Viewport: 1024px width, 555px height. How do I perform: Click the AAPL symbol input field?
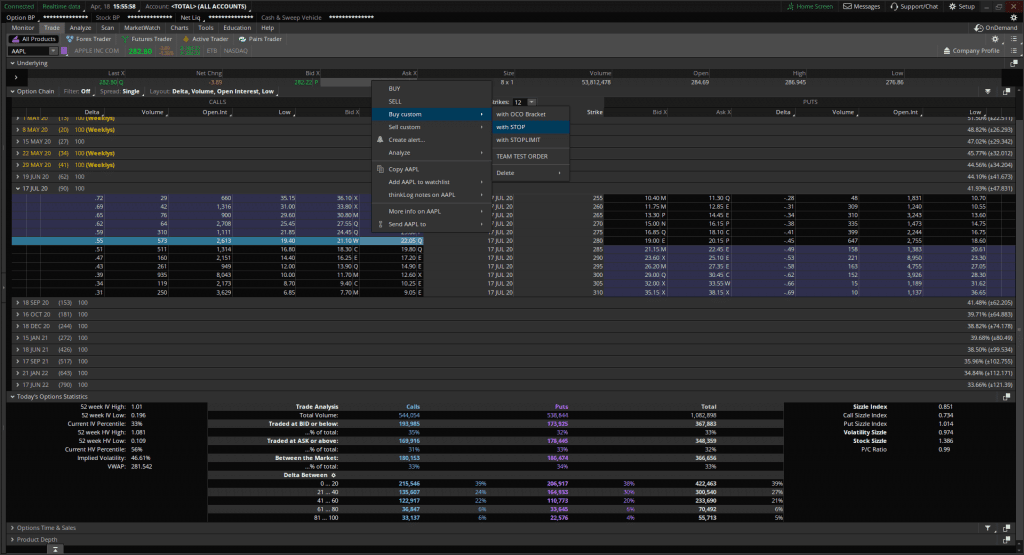27,50
